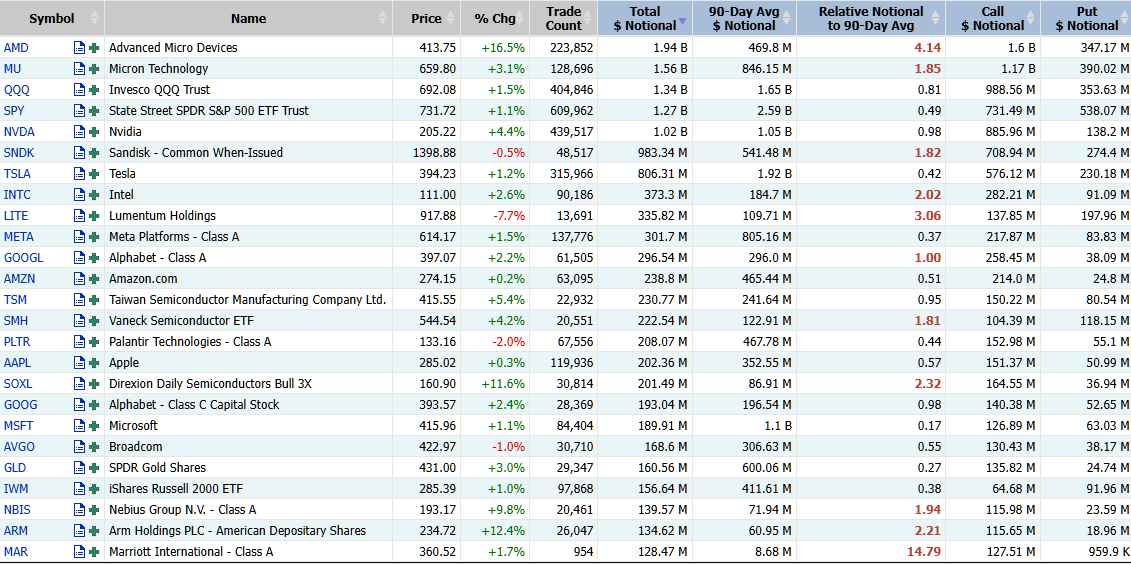Open the document icon in the INTC row
This screenshot has height=564, width=1131.
79,195
